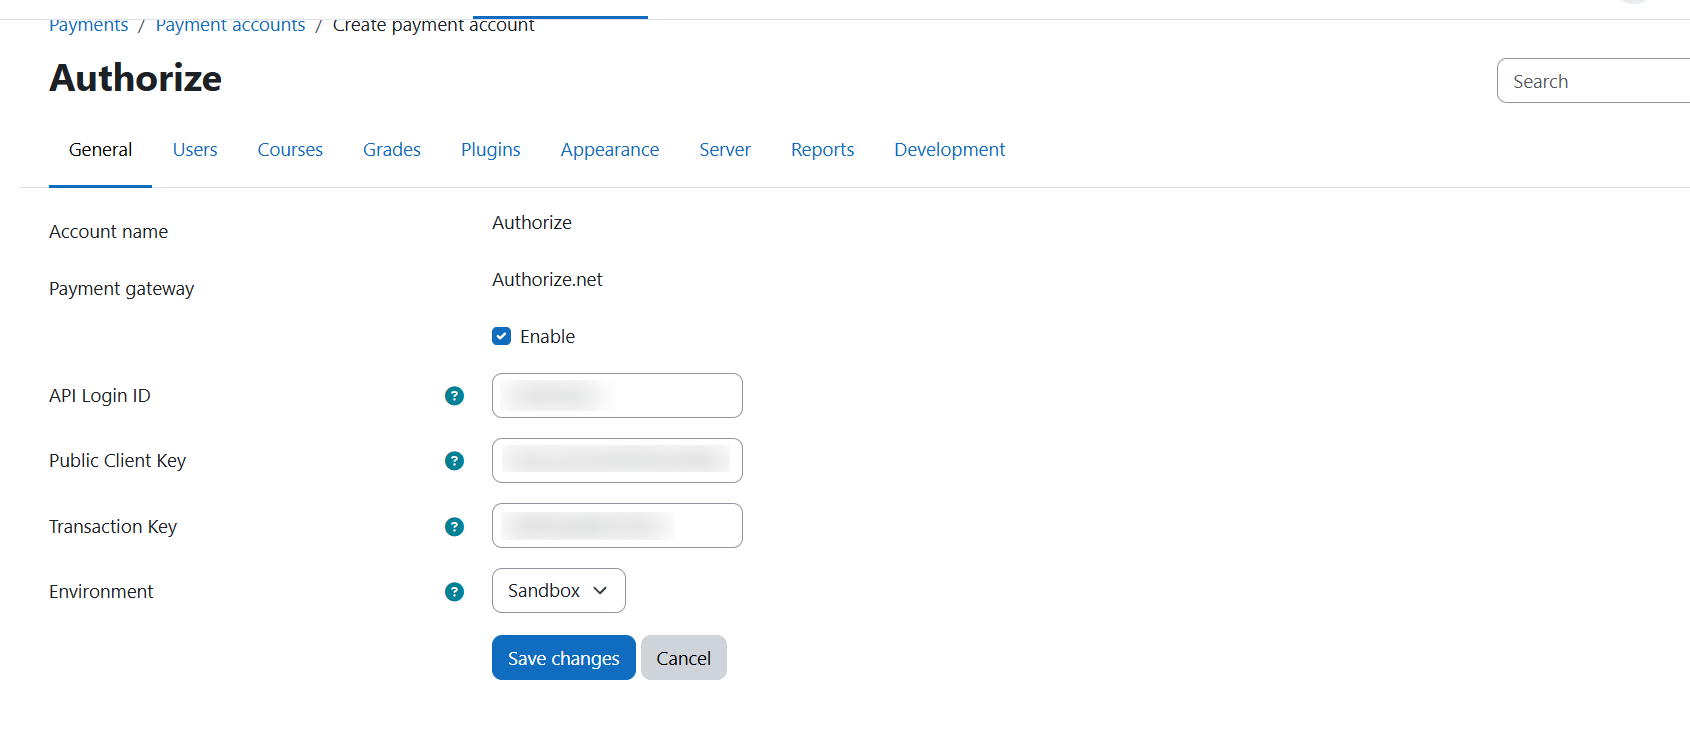Follow the Payments breadcrumb link

point(89,24)
